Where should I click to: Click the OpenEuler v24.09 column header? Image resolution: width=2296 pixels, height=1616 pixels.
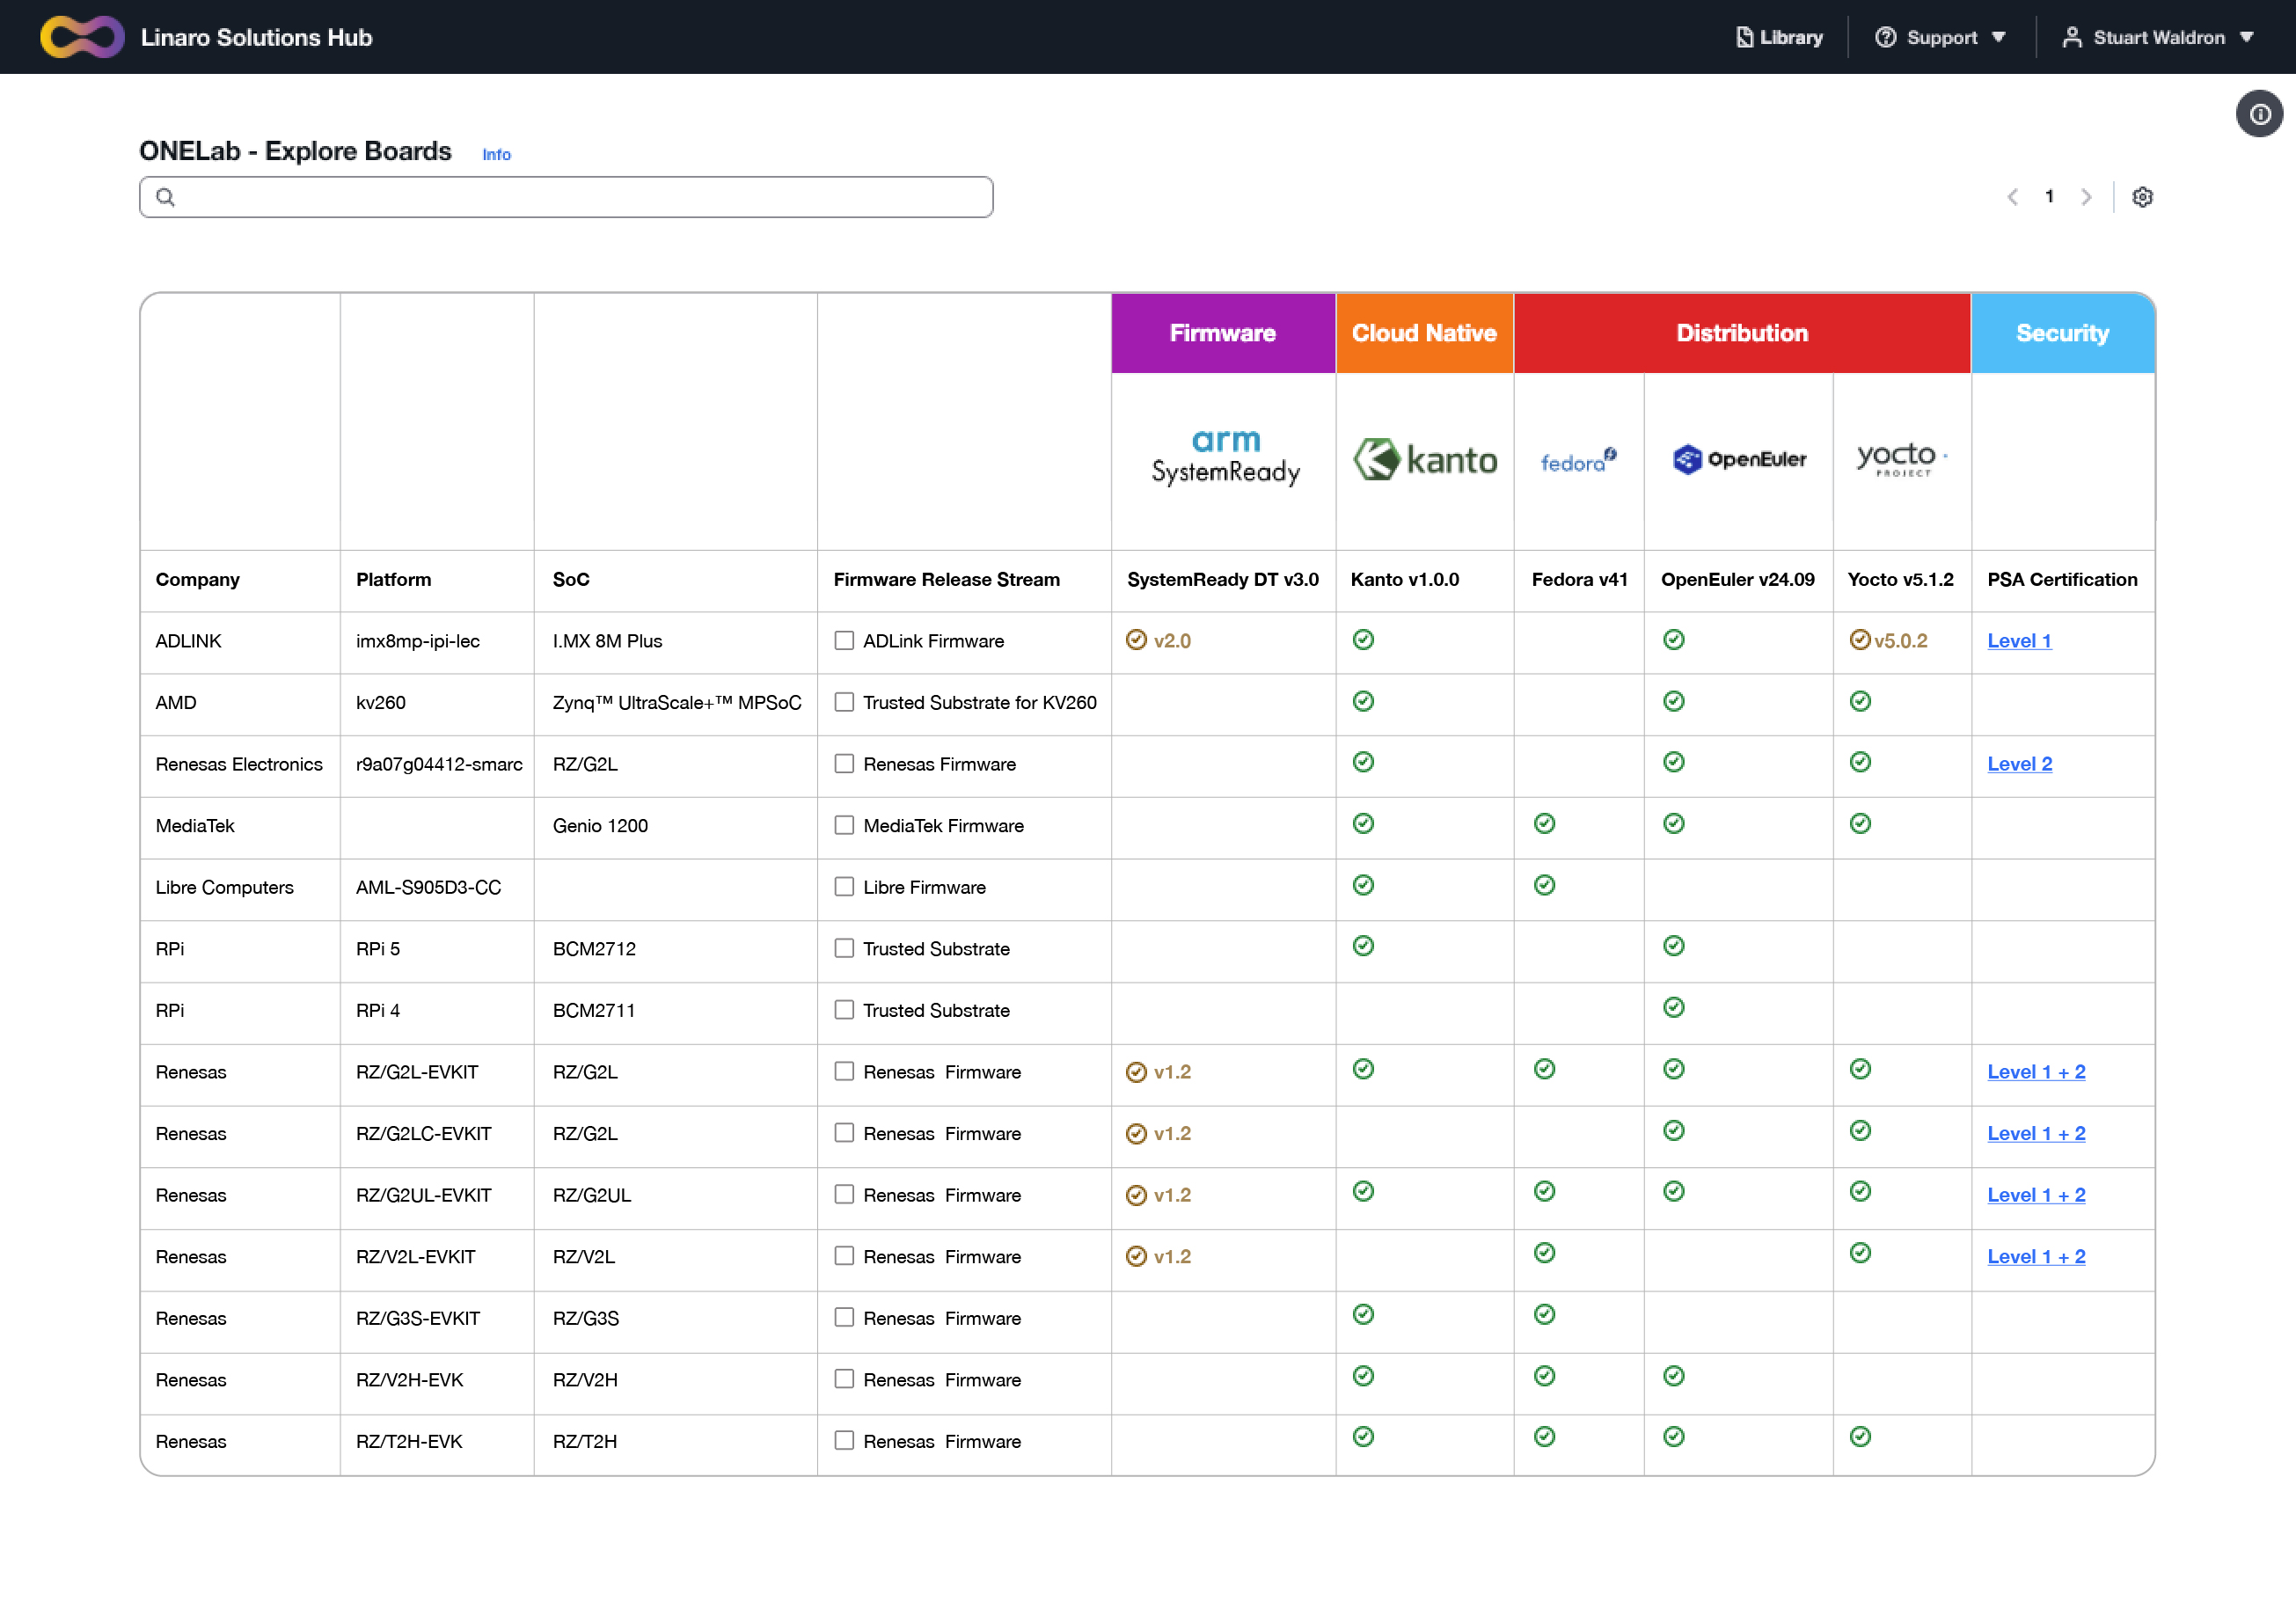pyautogui.click(x=1737, y=579)
